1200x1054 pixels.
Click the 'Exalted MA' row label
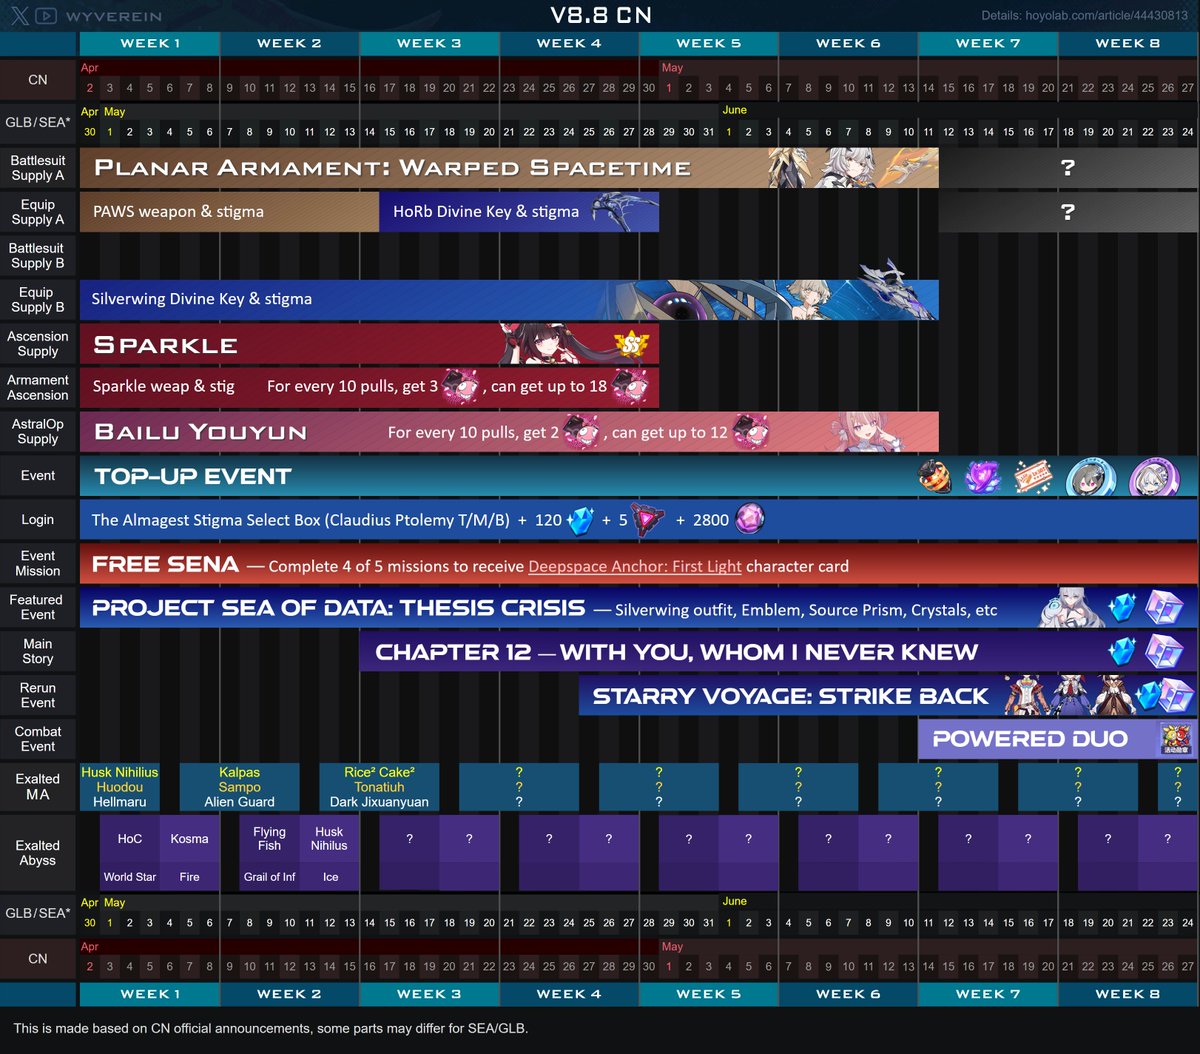point(38,786)
